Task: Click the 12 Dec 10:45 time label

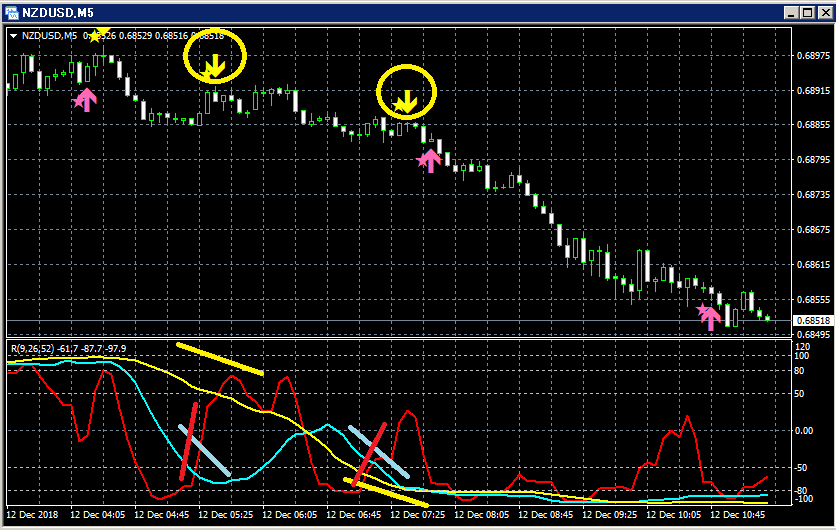Action: pos(737,515)
